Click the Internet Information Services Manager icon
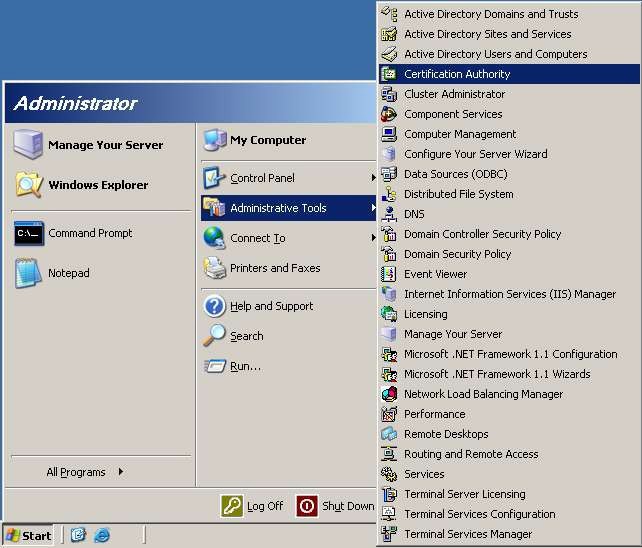 point(389,294)
